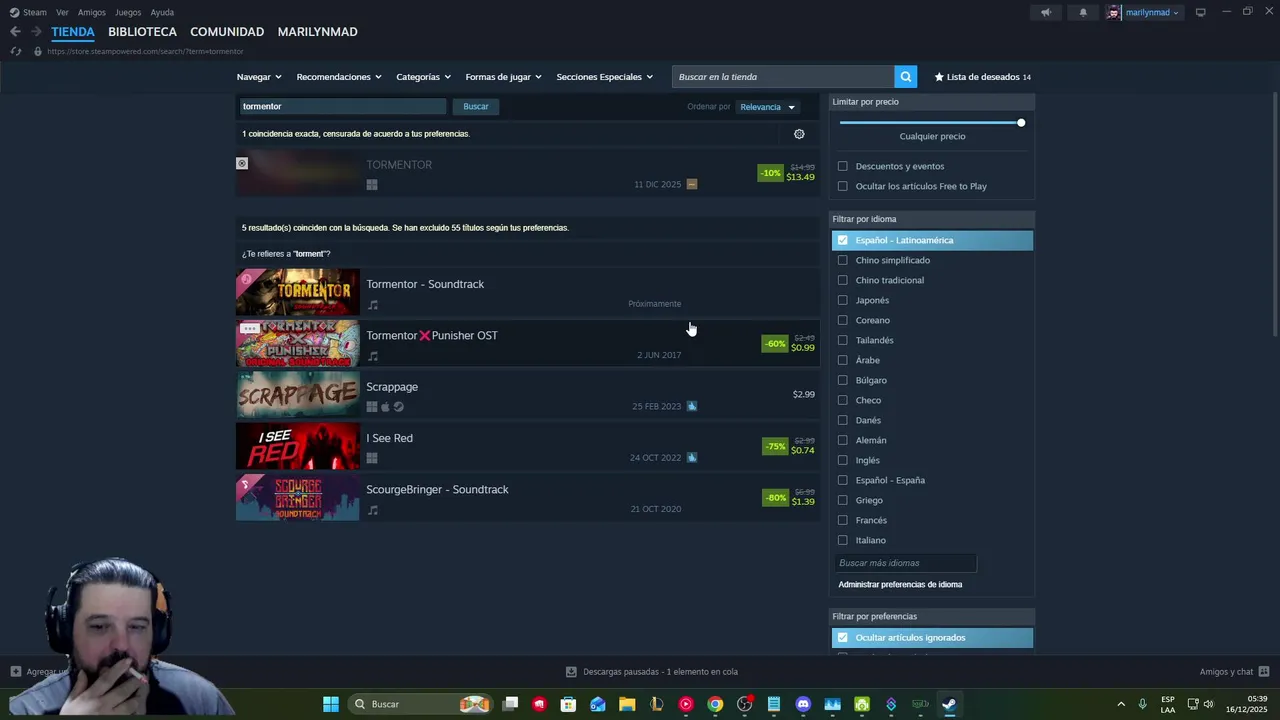The height and width of the screenshot is (720, 1280).
Task: Check the Español - España filter
Action: tap(843, 480)
